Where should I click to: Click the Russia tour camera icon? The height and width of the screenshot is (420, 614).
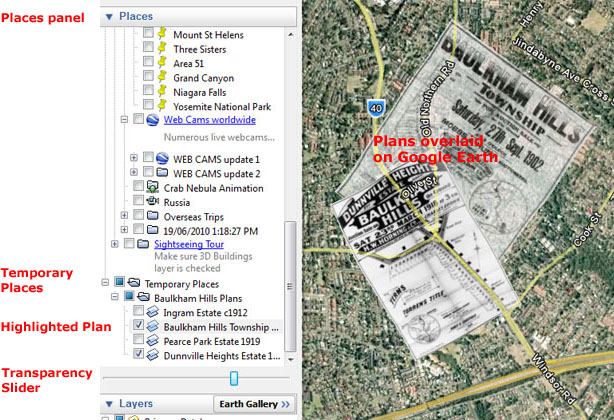152,201
